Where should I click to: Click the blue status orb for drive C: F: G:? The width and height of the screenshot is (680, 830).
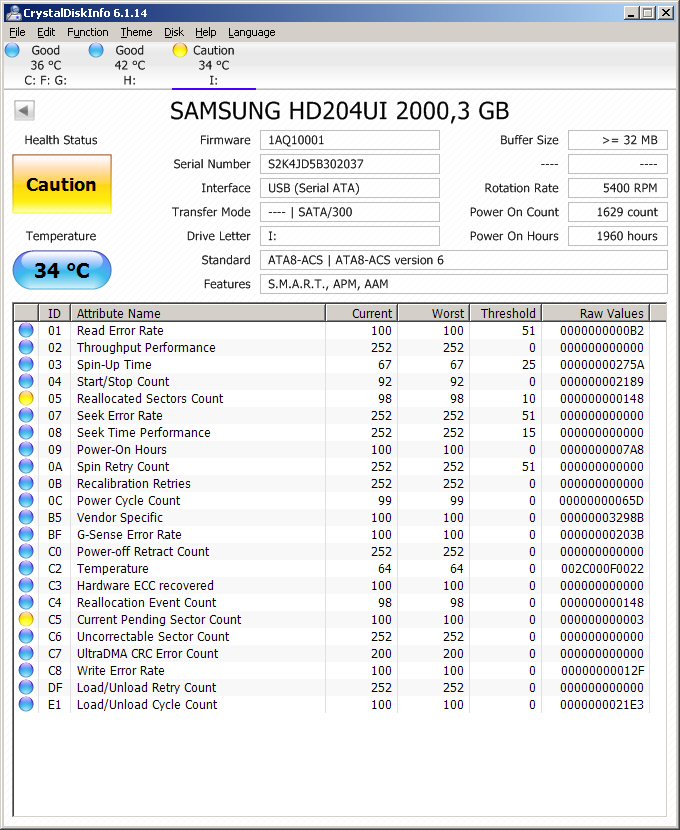coord(12,50)
